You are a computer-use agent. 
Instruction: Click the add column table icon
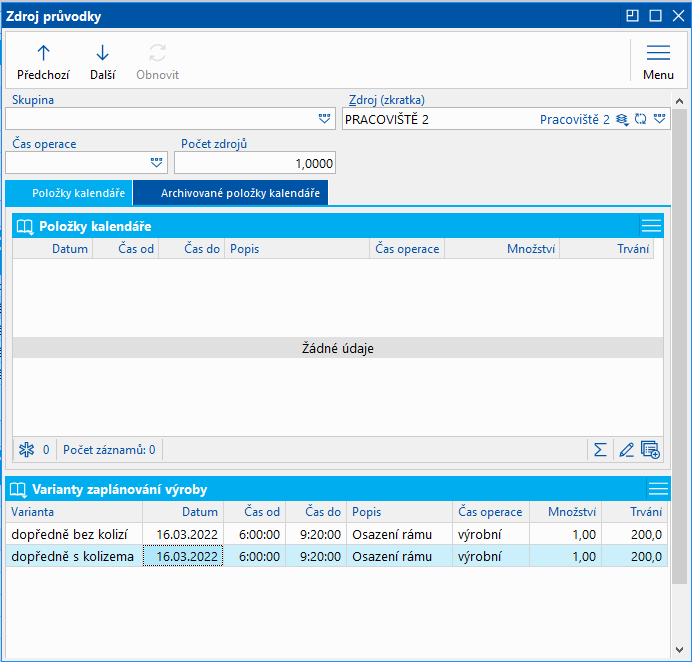point(650,450)
